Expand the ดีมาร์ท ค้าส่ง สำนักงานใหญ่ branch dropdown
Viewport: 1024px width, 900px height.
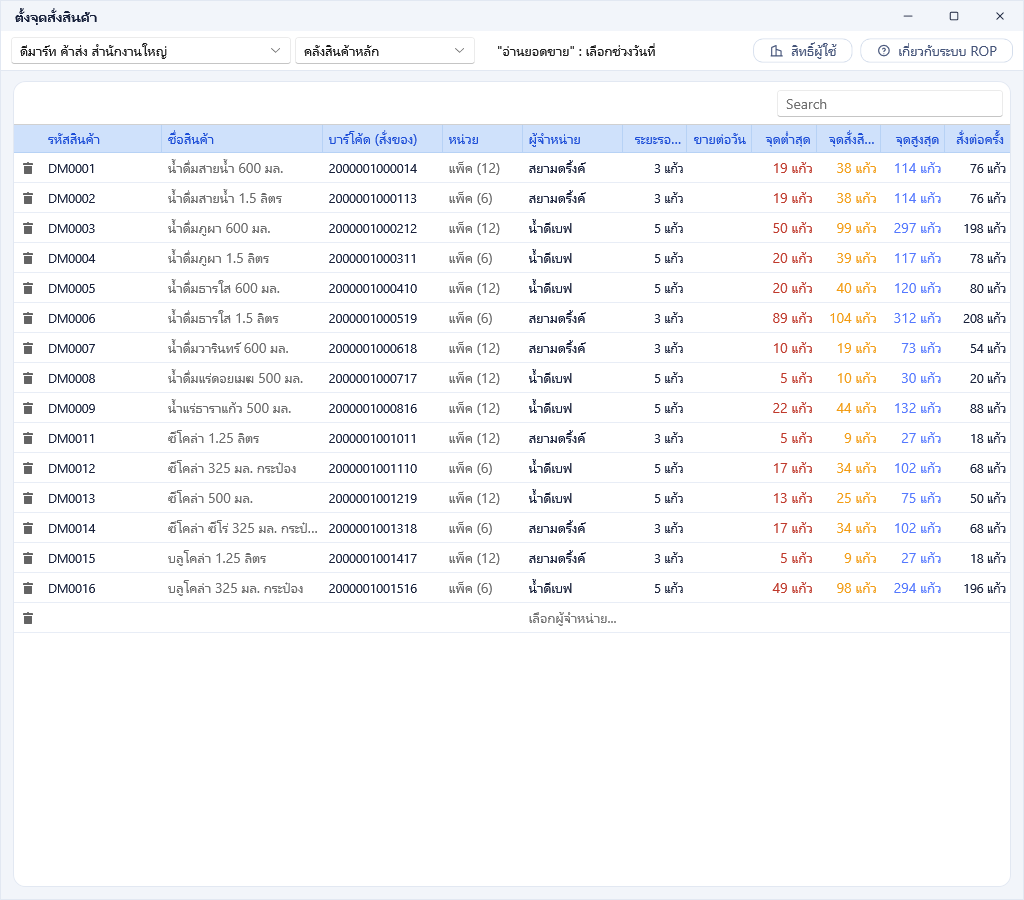point(151,51)
